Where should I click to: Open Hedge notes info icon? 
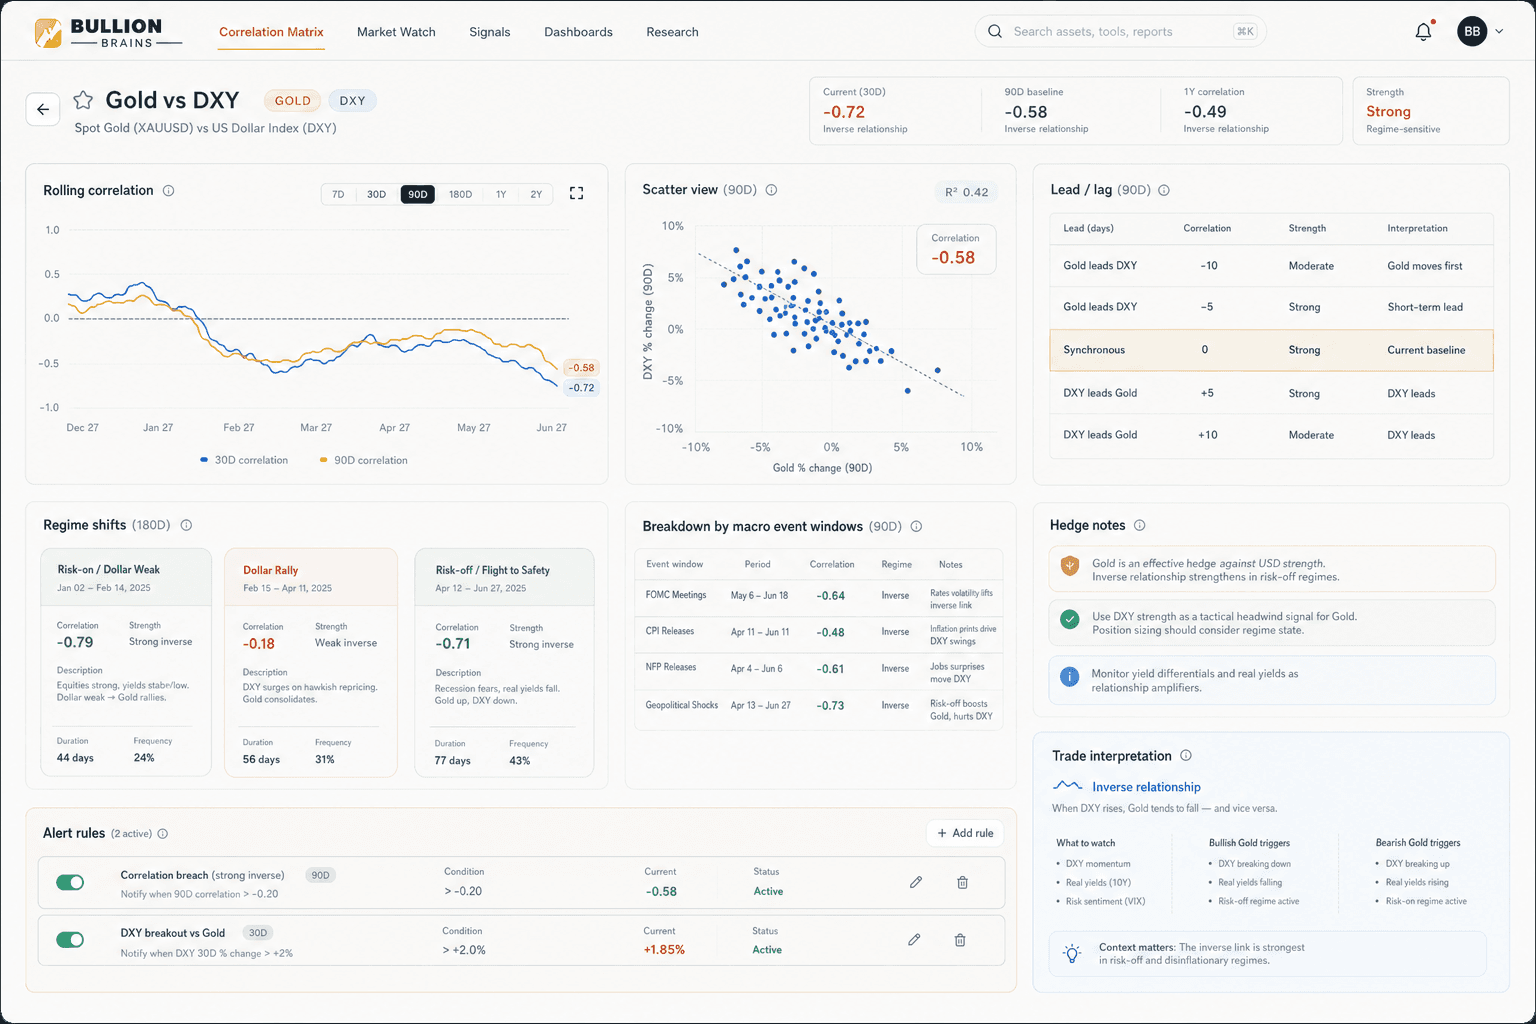click(x=1139, y=525)
